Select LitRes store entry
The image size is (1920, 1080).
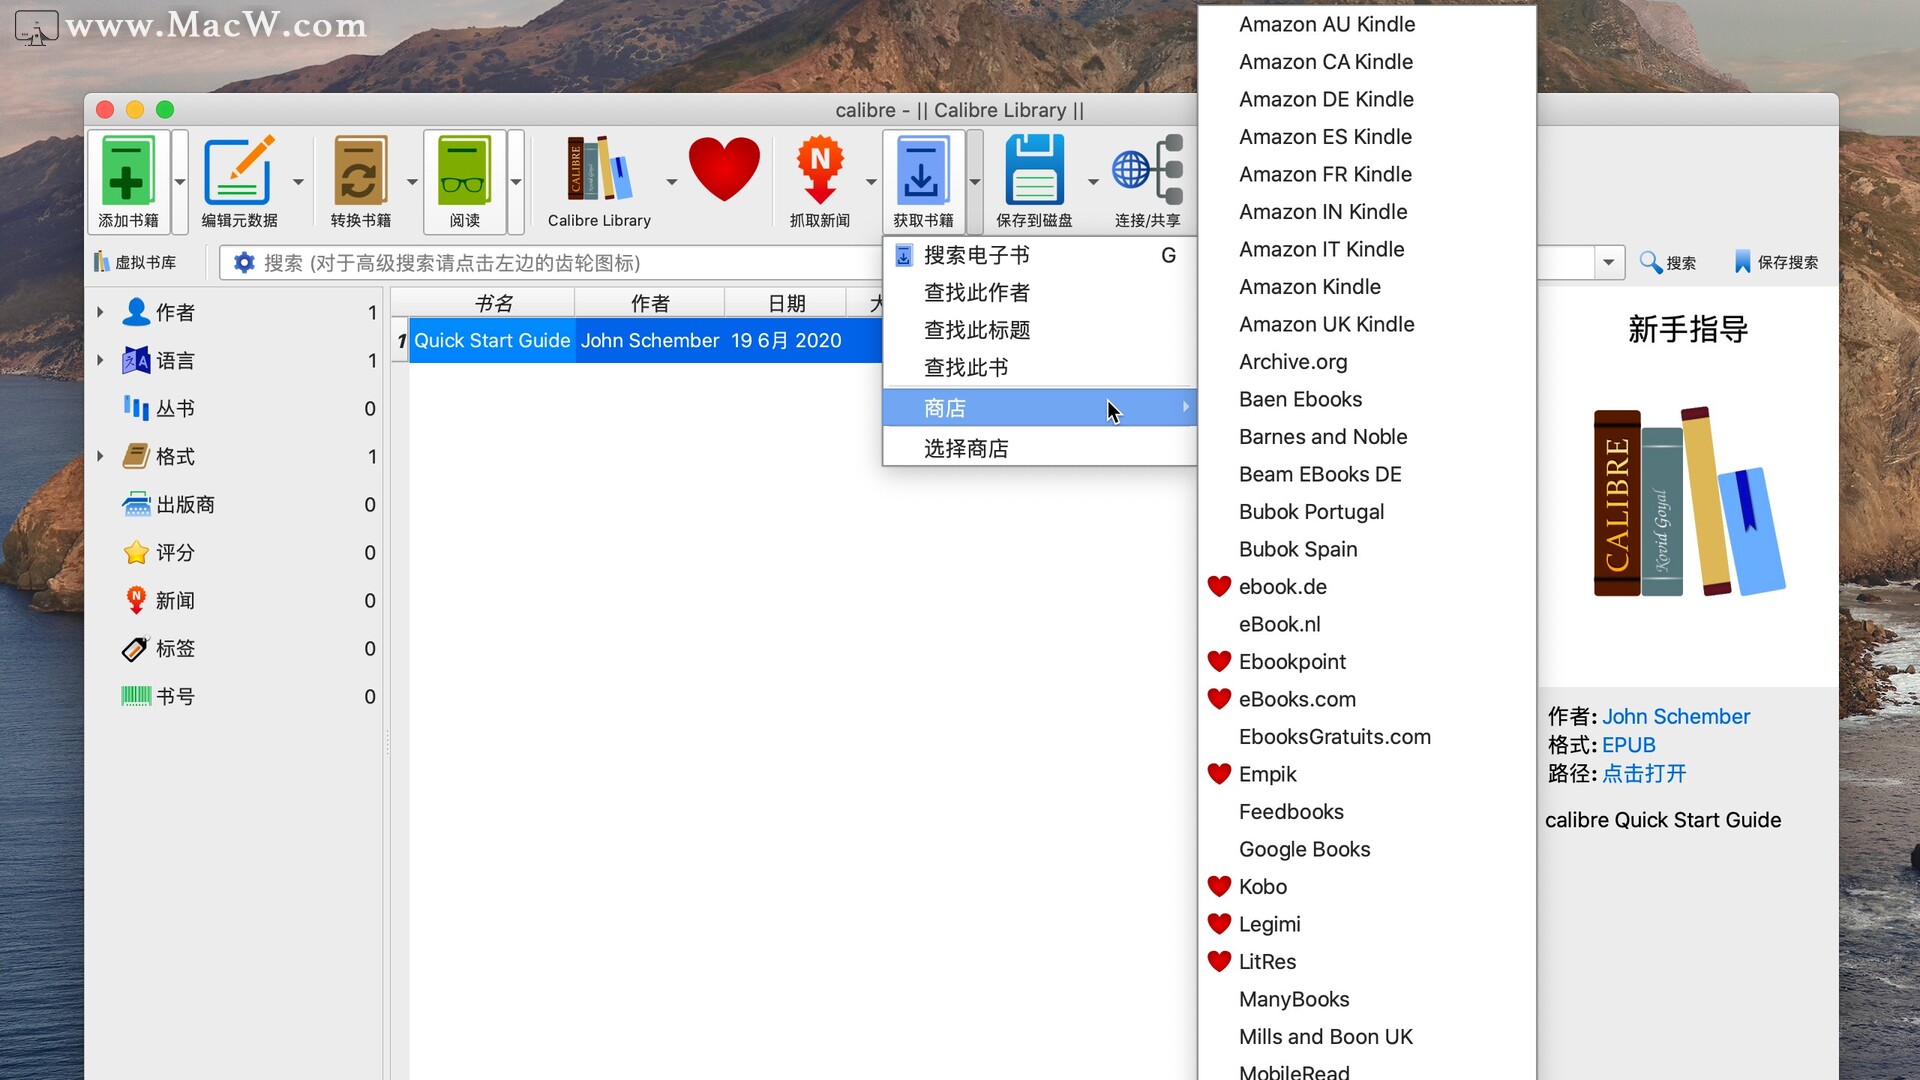[x=1366, y=962]
